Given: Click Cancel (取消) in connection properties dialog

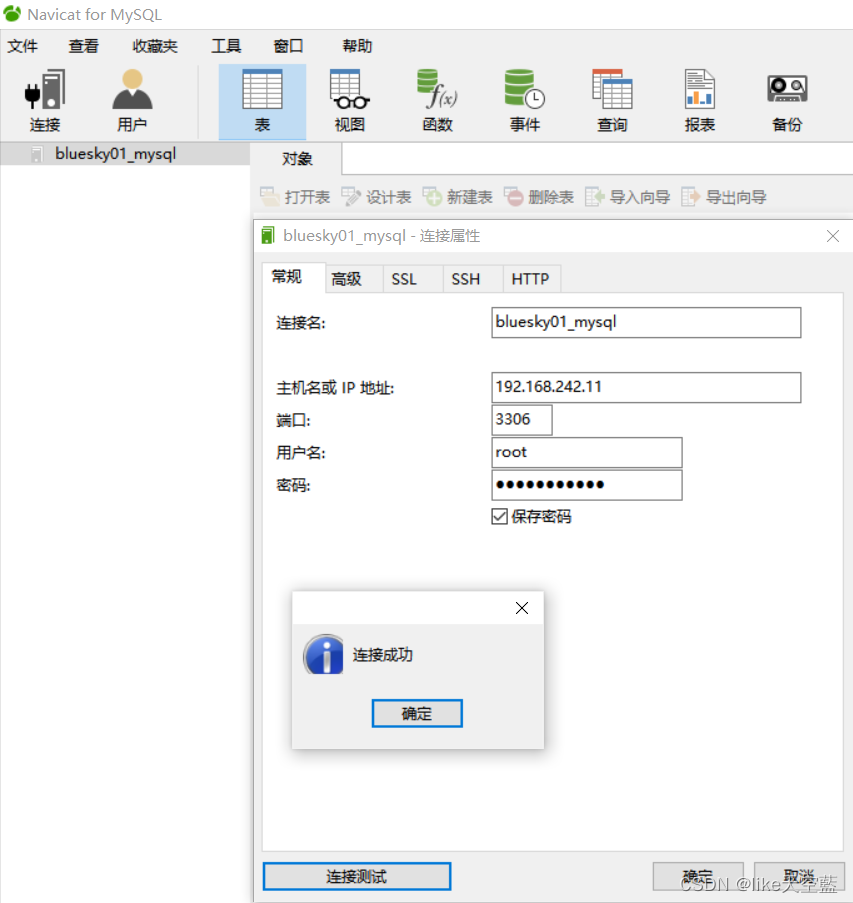Looking at the screenshot, I should 799,877.
